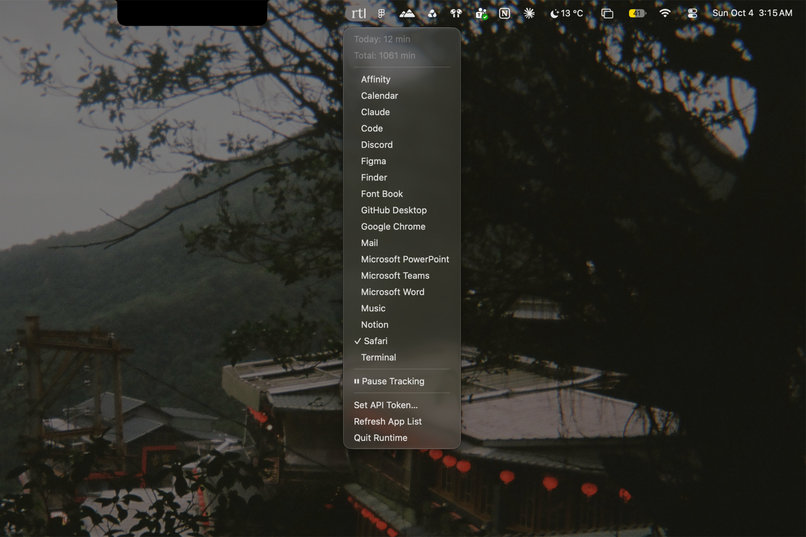This screenshot has height=537, width=806.
Task: Choose Music from the app list
Action: tap(402, 308)
